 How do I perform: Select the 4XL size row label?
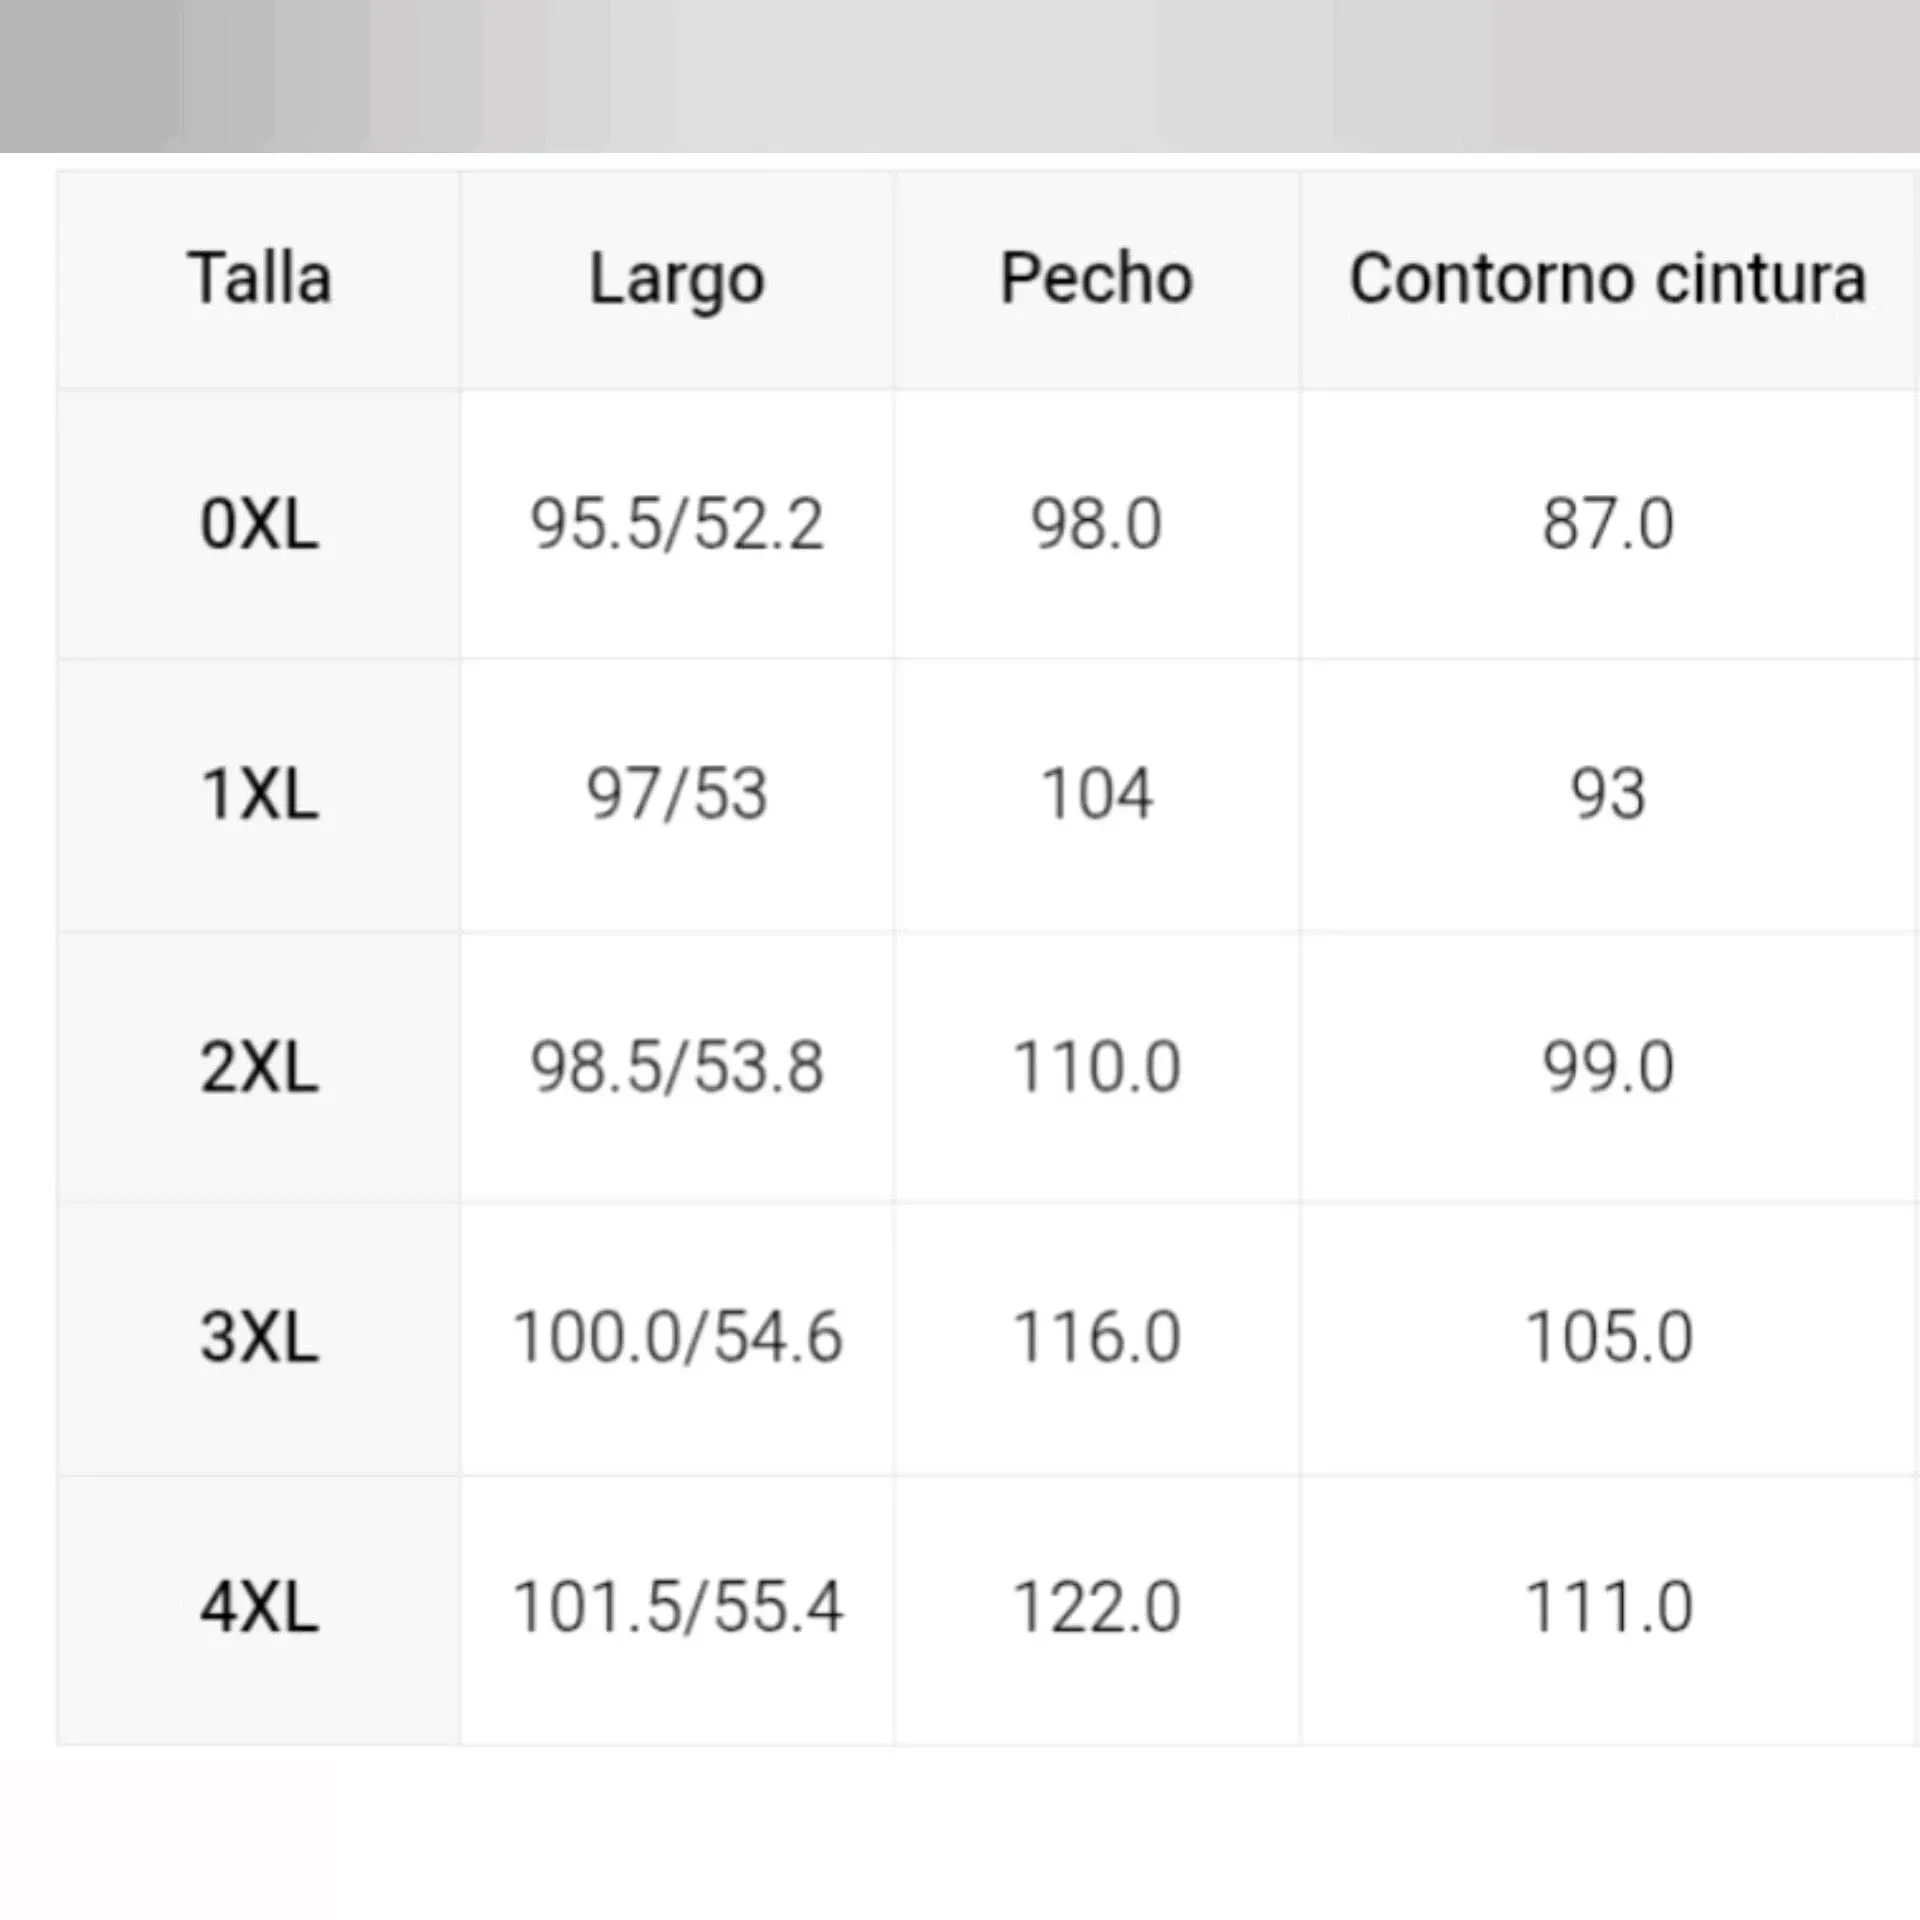pos(259,1608)
